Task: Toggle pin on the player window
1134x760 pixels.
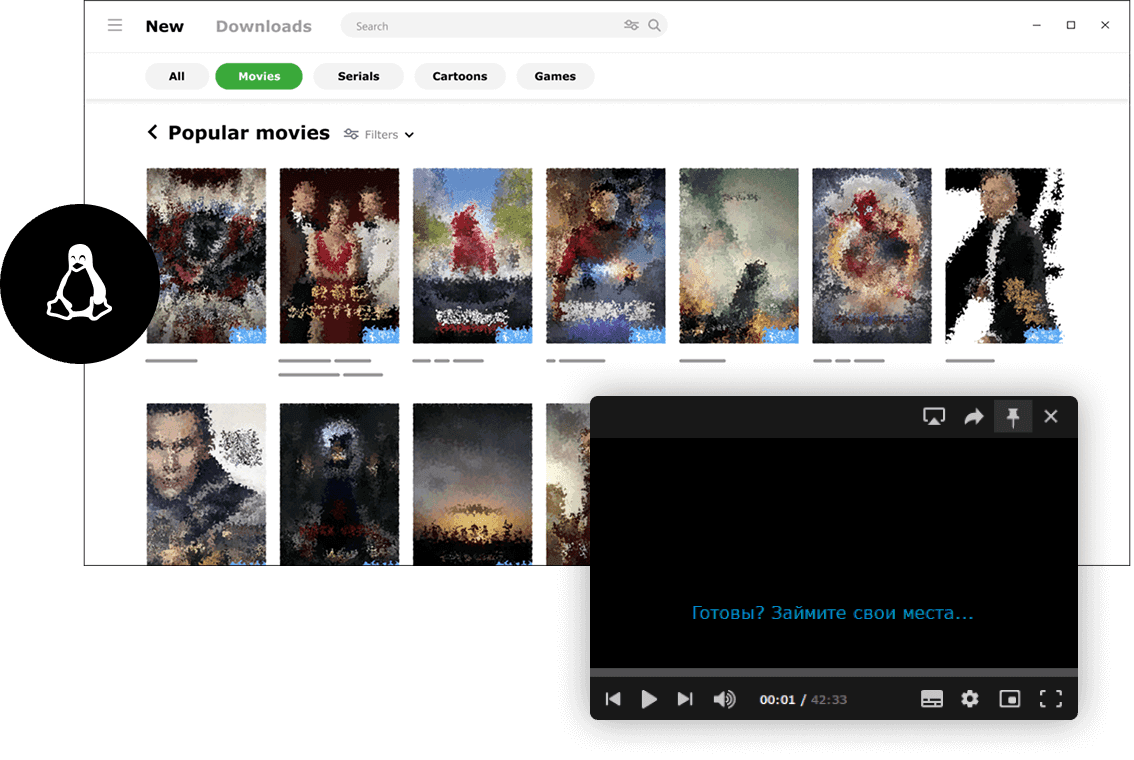Action: point(1012,417)
